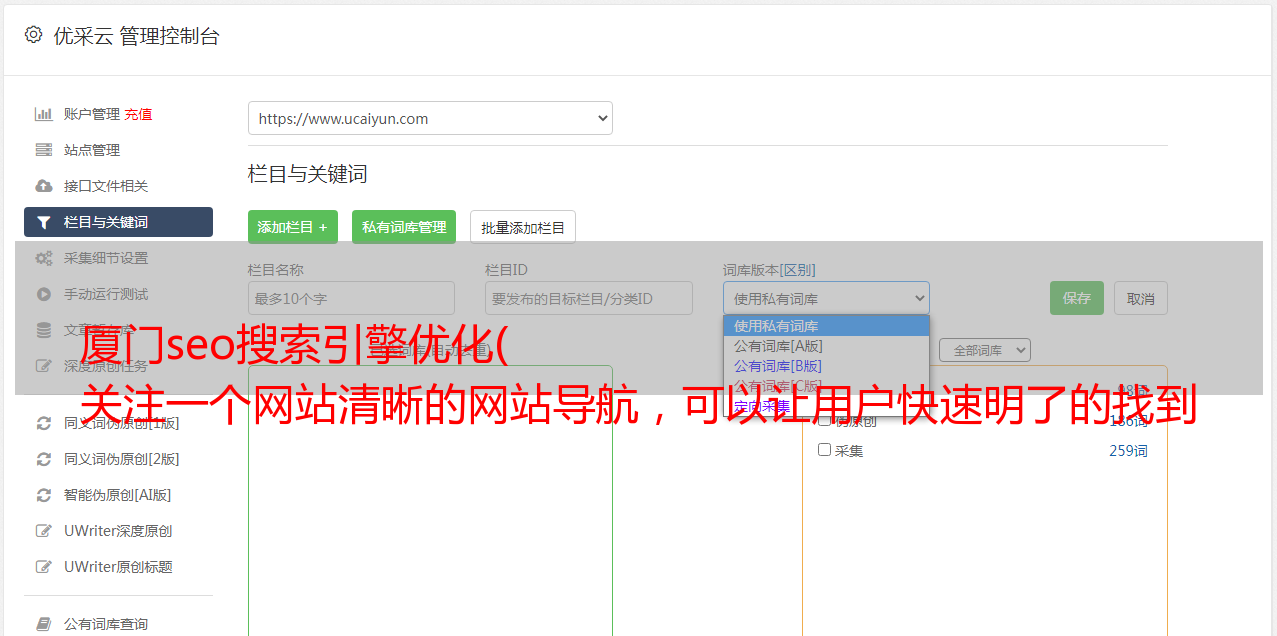This screenshot has width=1277, height=636.
Task: Click the refresh icon for 智能伪原创[AI版]
Action: coord(43,495)
